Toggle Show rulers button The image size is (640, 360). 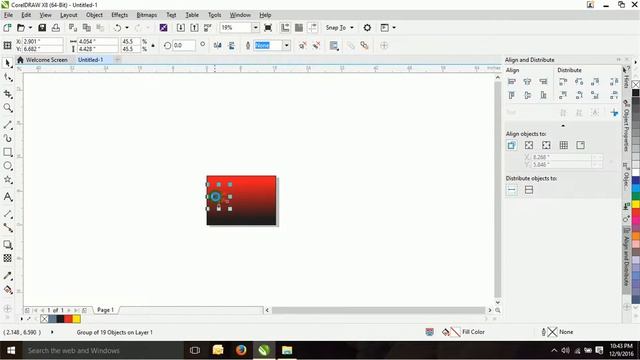285,28
